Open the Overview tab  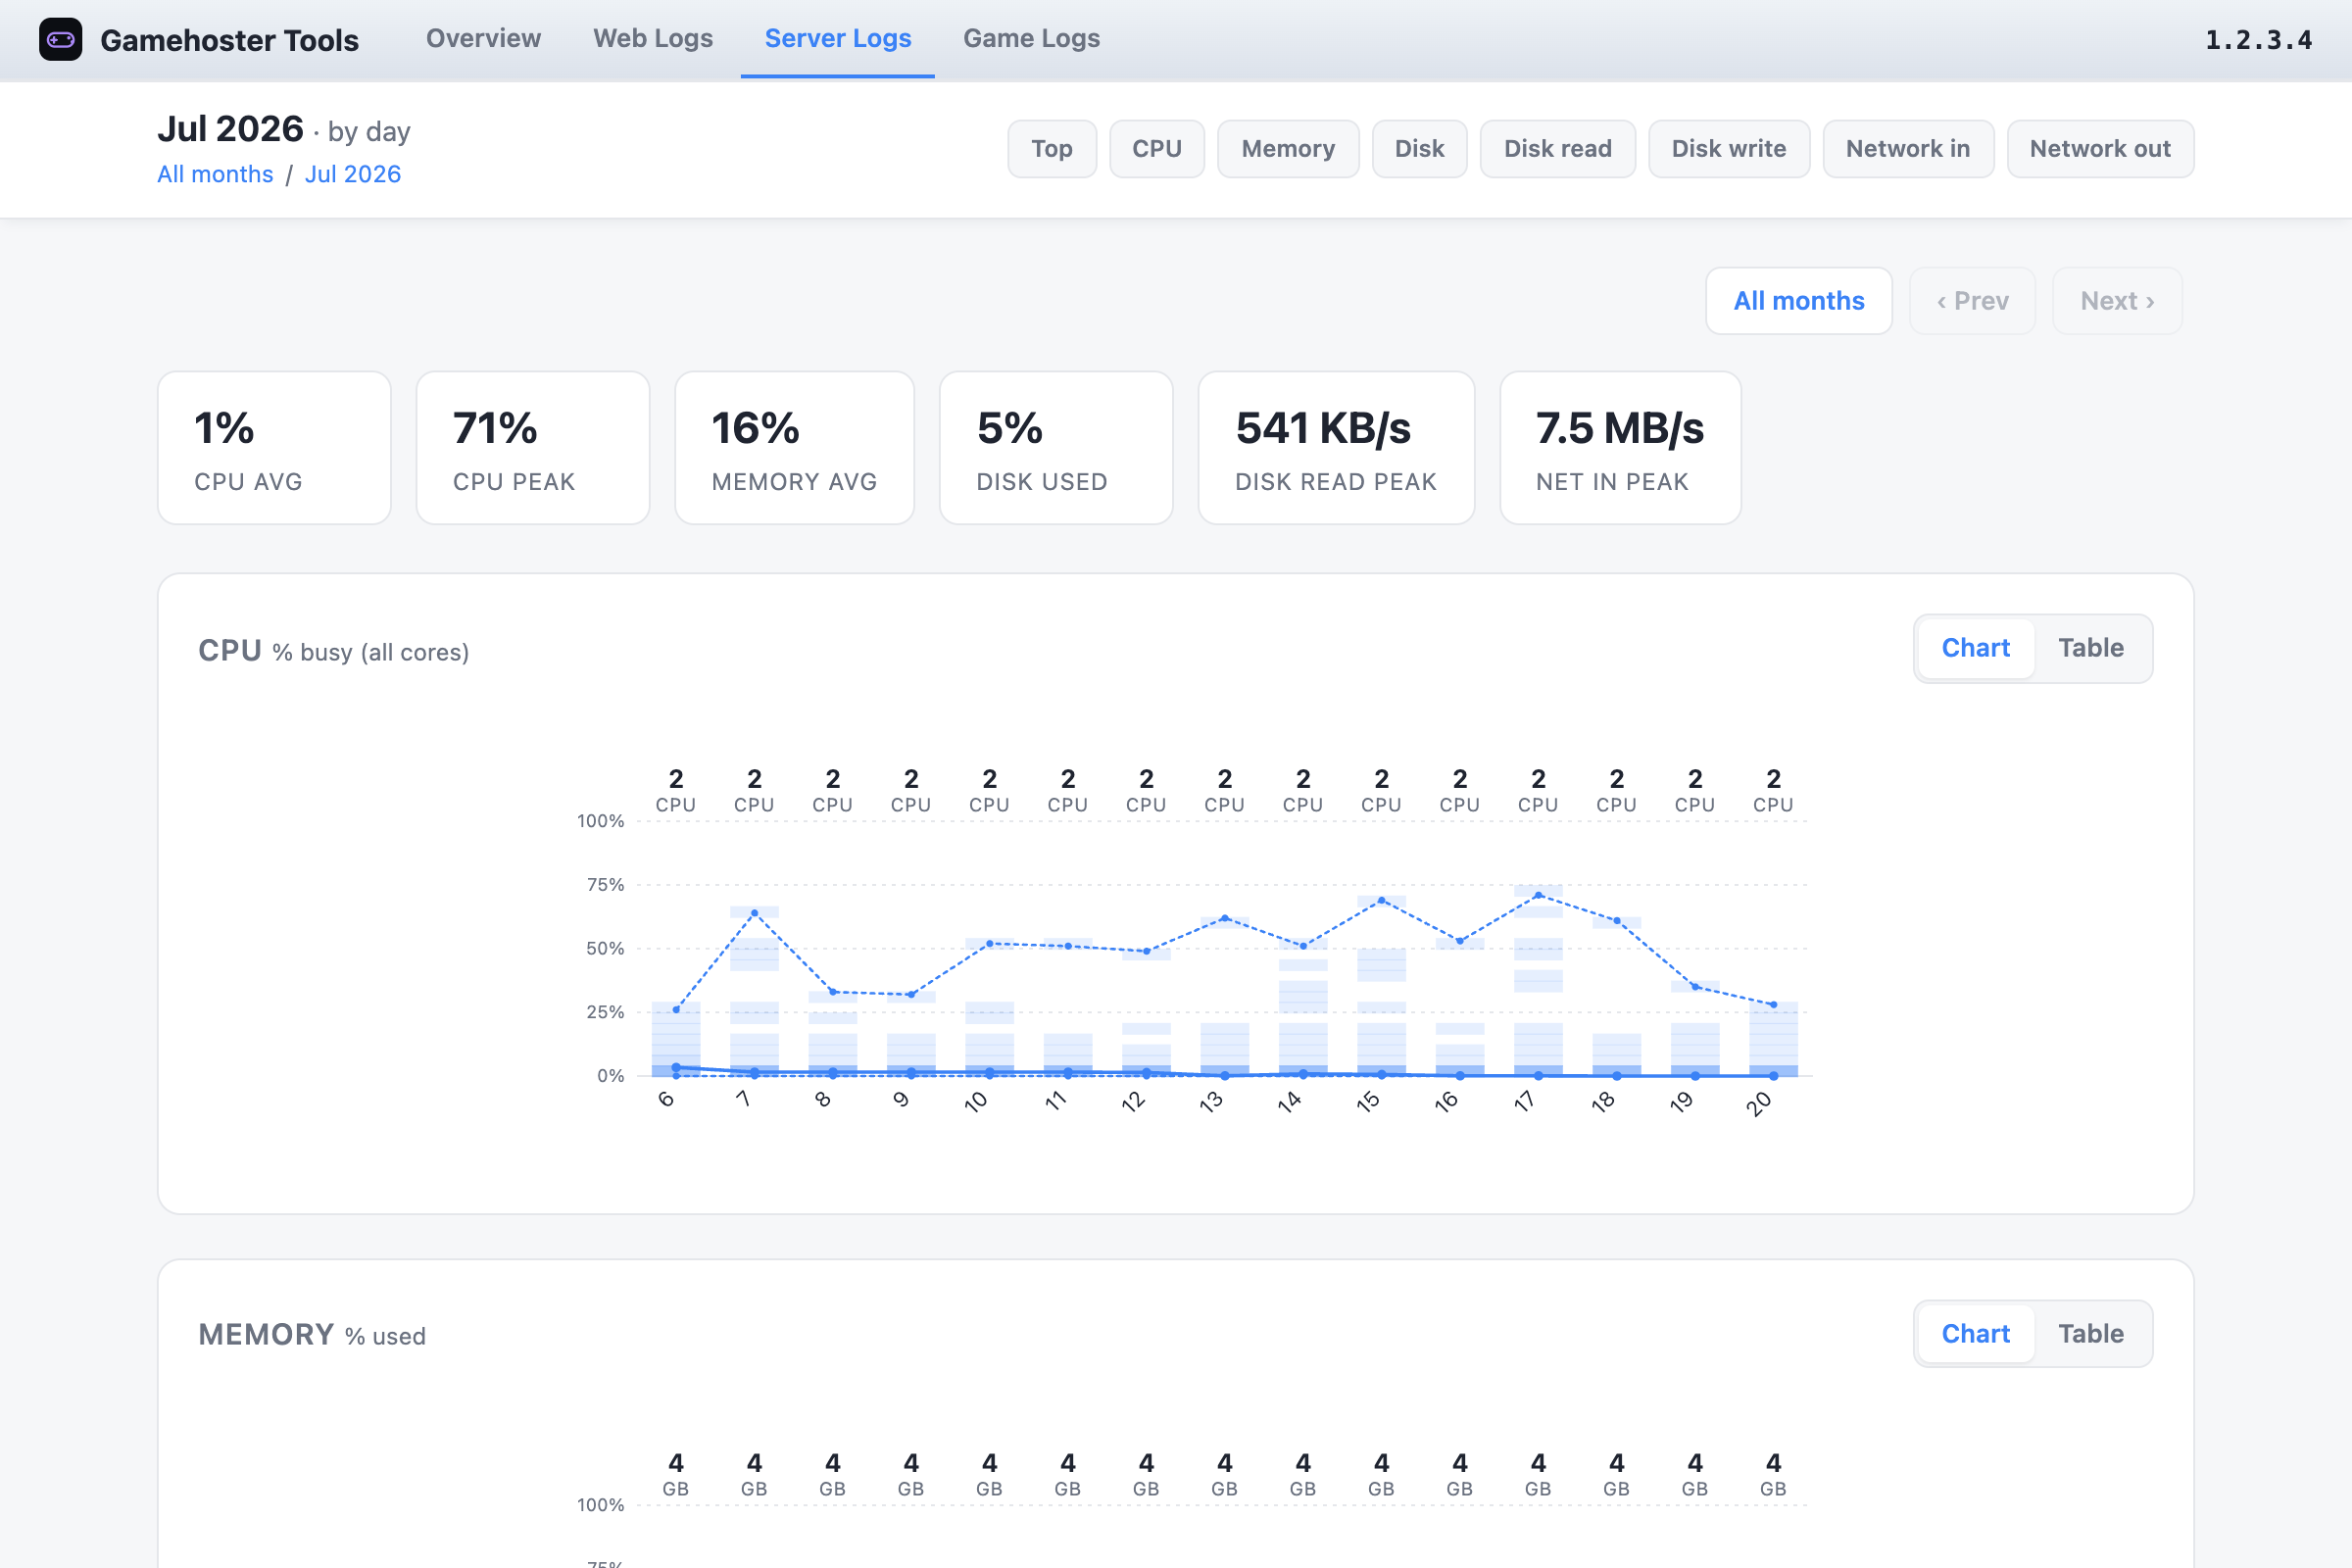pyautogui.click(x=483, y=38)
